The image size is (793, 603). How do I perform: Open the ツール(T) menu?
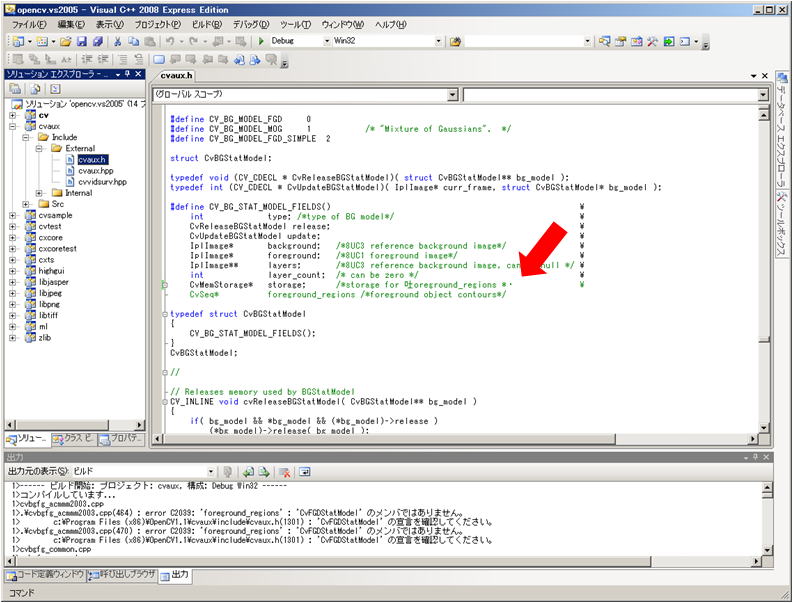click(x=295, y=24)
